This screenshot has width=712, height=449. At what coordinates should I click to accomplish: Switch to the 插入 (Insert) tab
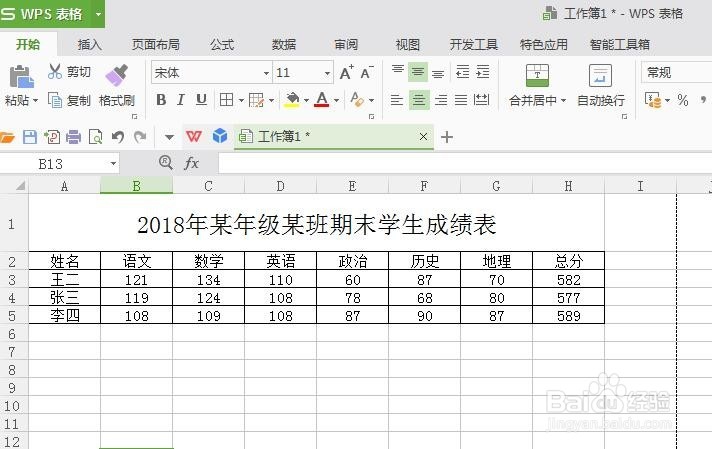[x=89, y=44]
